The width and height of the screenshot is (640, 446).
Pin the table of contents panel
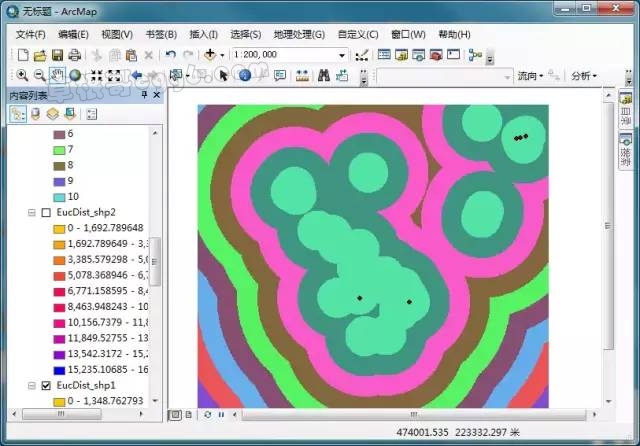click(144, 95)
